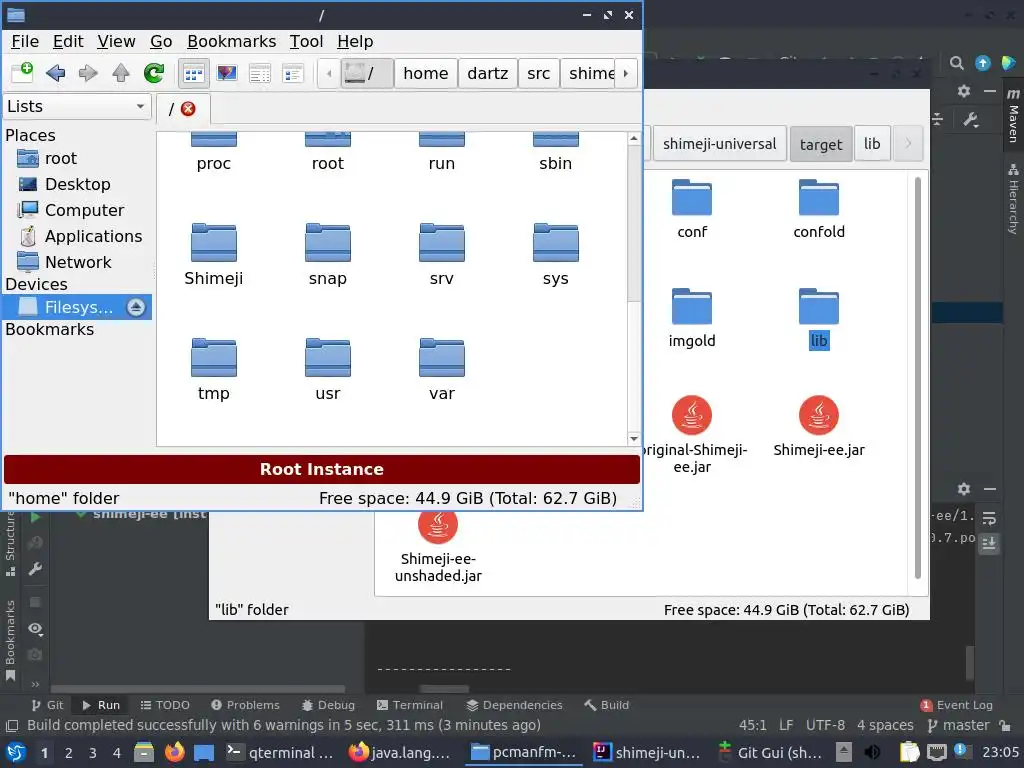Select the conf folder in background window
Viewport: 1024px width, 768px height.
tap(692, 210)
